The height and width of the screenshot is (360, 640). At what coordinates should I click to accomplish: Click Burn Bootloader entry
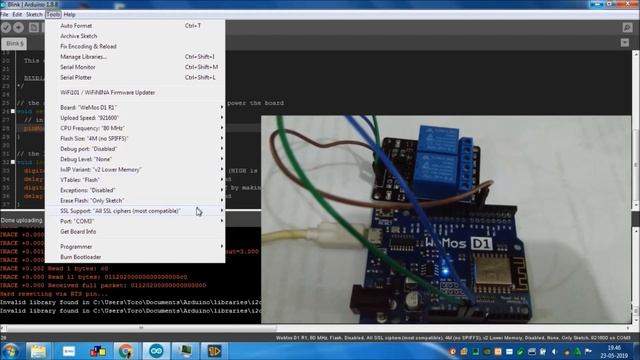click(135, 257)
